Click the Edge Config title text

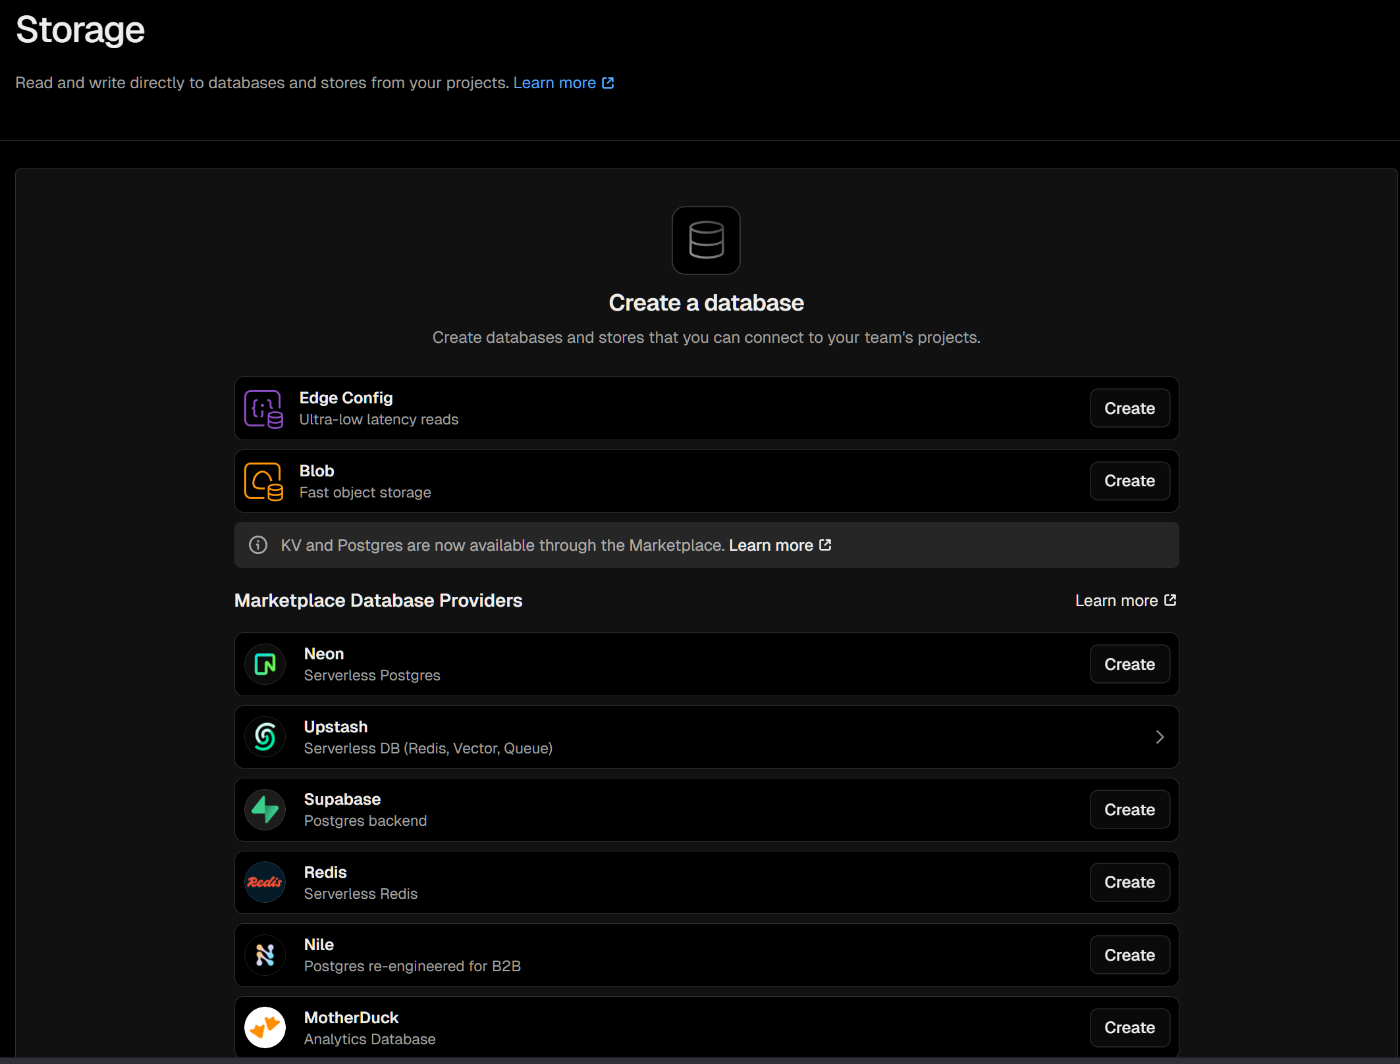[x=346, y=398]
